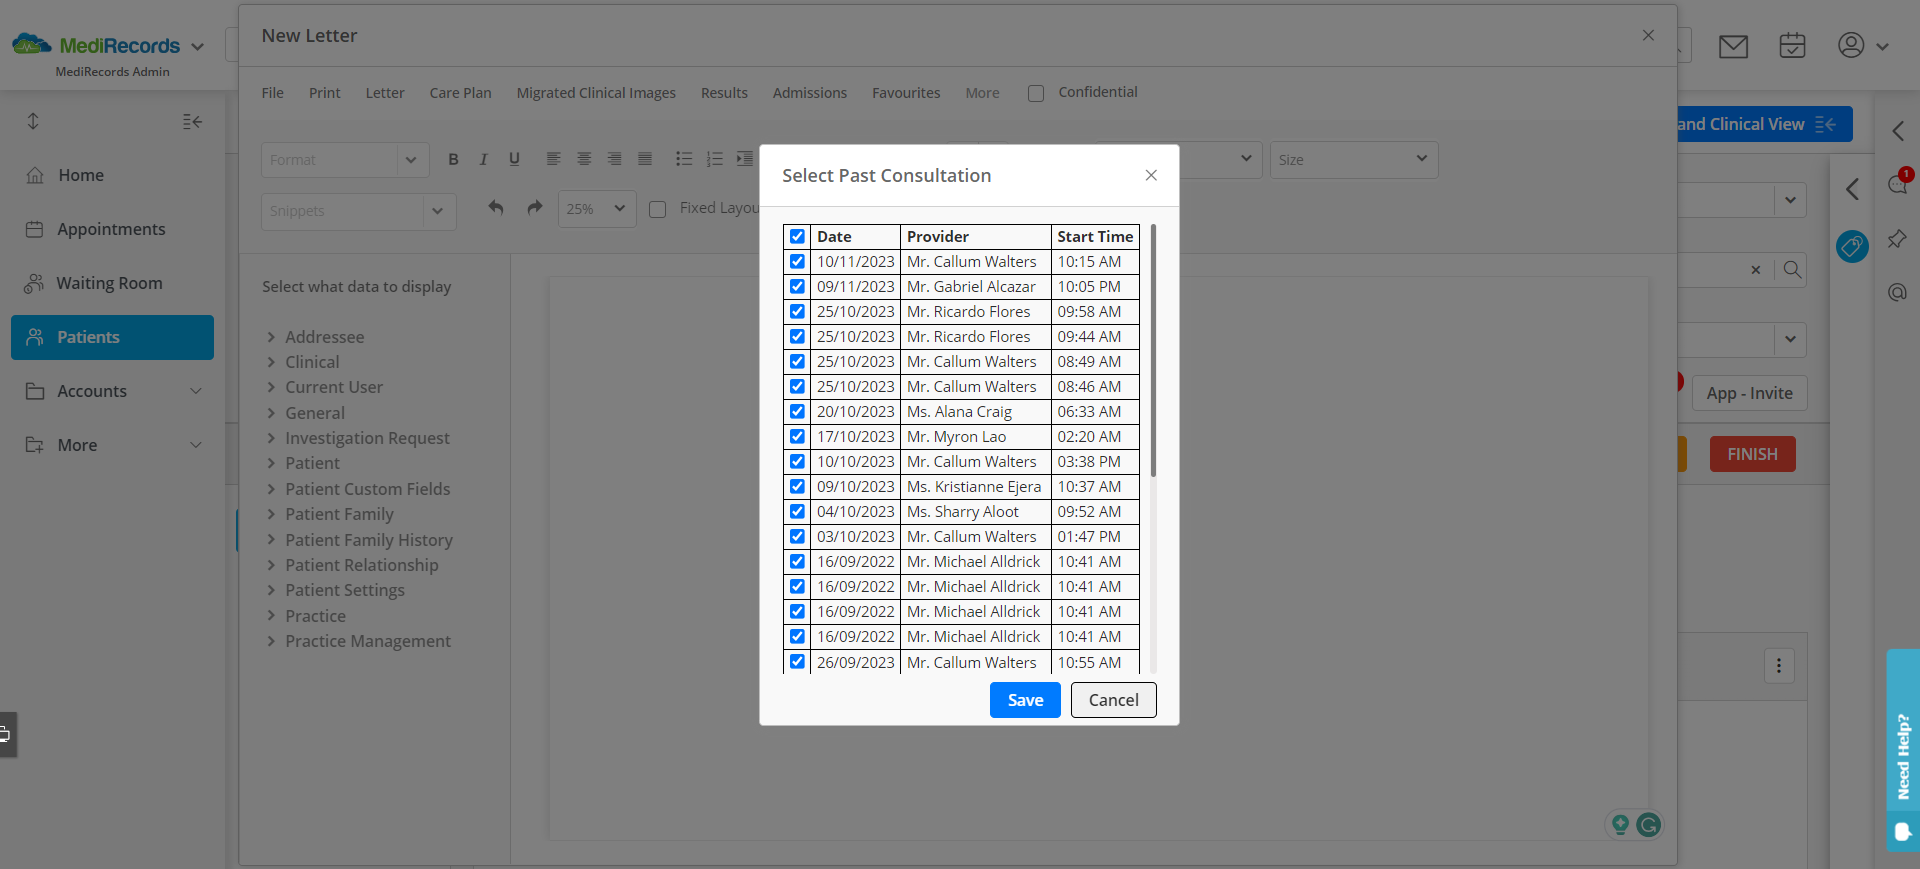
Task: Uncheck the 09/11/2023 Gabriel Alcazar consultation
Action: [x=797, y=287]
